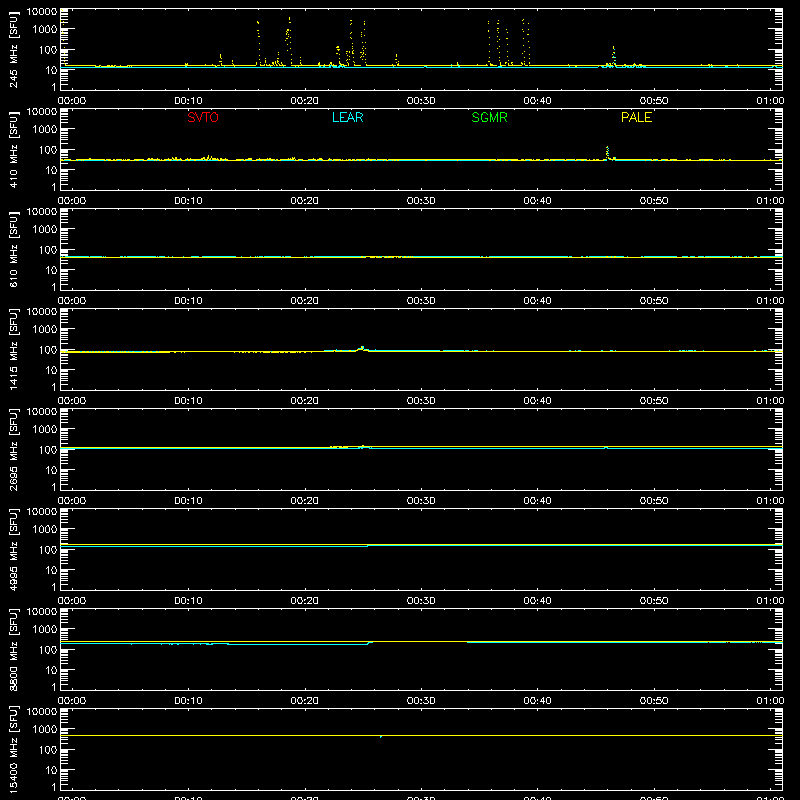
Task: Click the 10 tick label on 15400 MHz axis
Action: click(51, 770)
